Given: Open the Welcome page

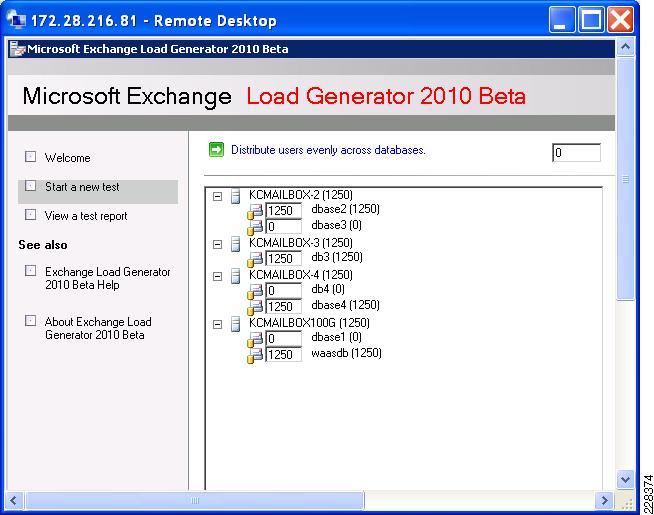Looking at the screenshot, I should point(68,158).
